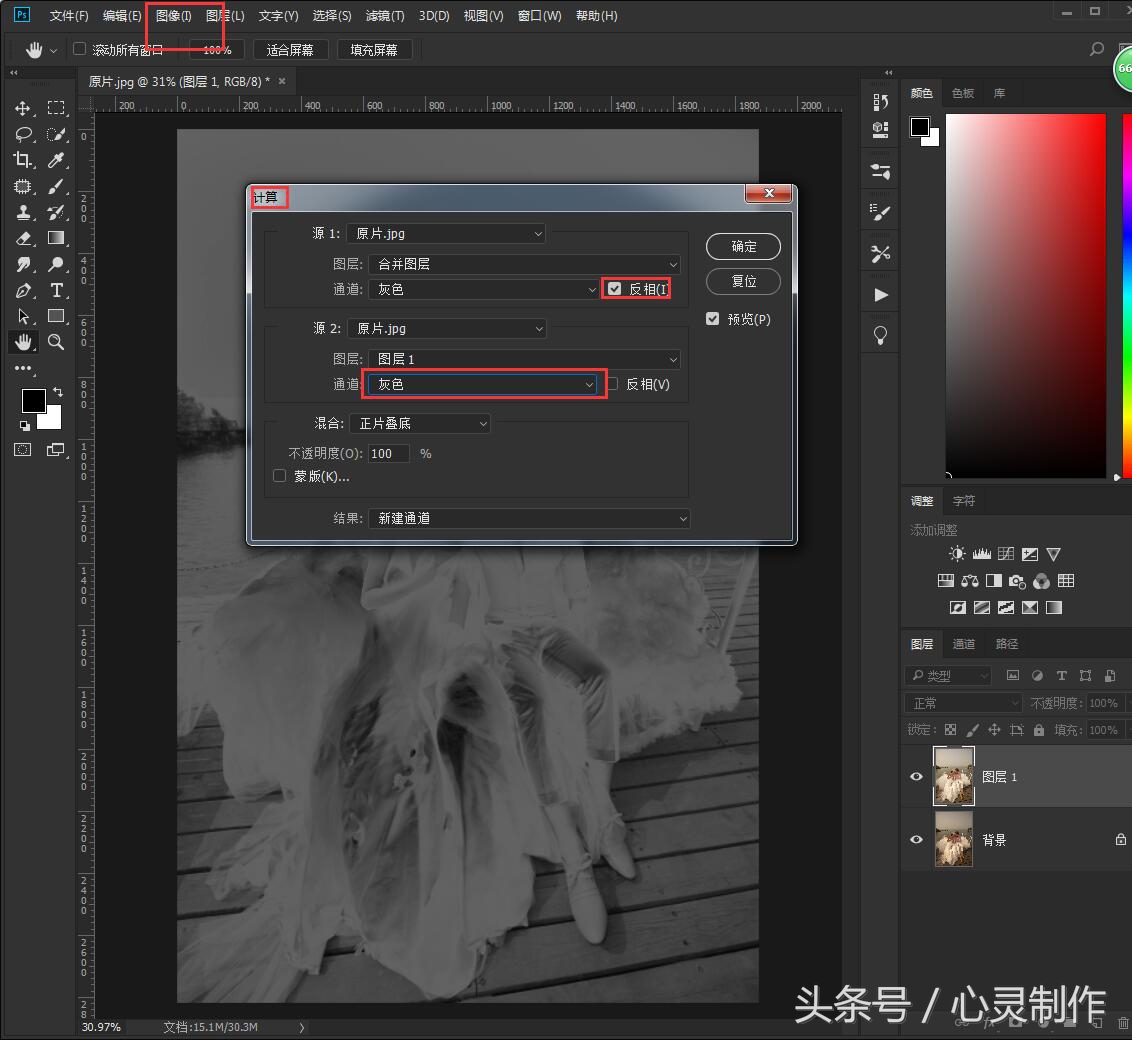
Task: Expand the 结果 dropdown showing 新建通道
Action: [528, 518]
